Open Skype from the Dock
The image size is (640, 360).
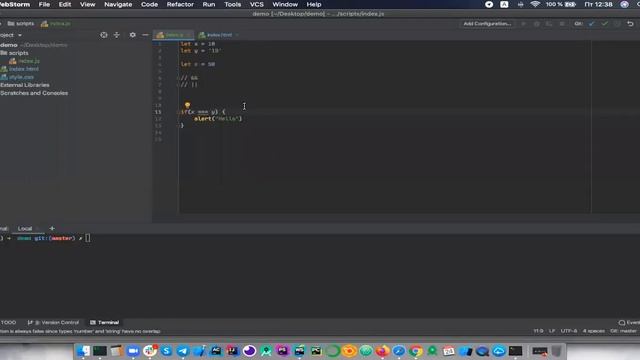tap(166, 351)
